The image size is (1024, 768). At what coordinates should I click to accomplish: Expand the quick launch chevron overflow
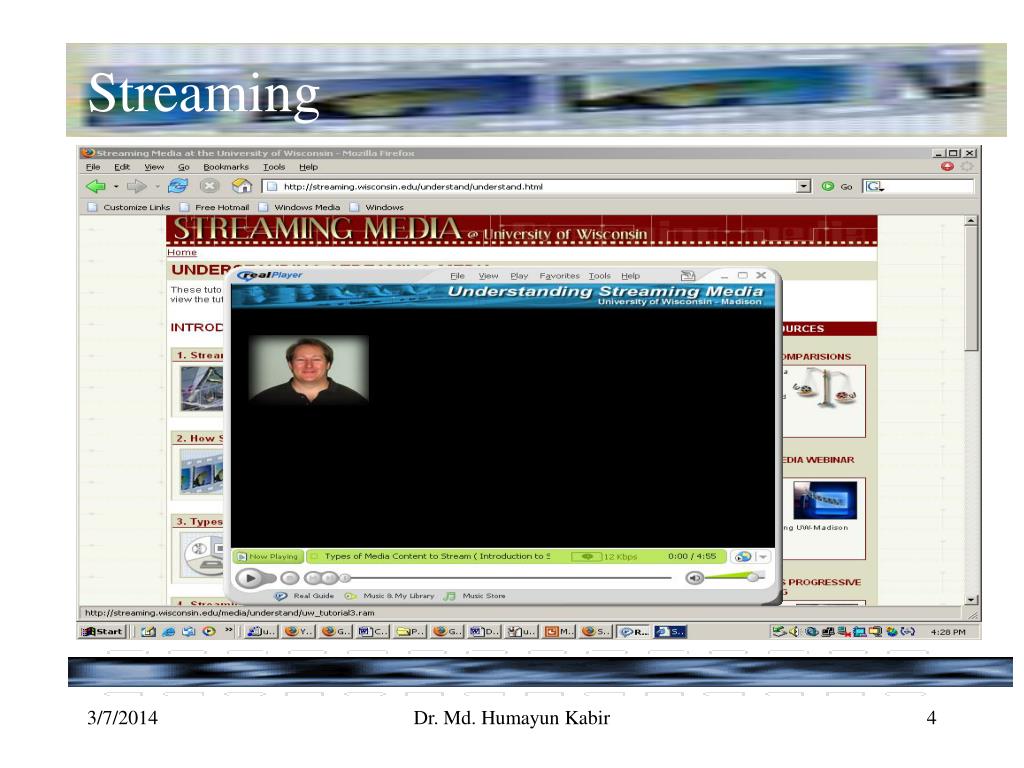point(229,631)
